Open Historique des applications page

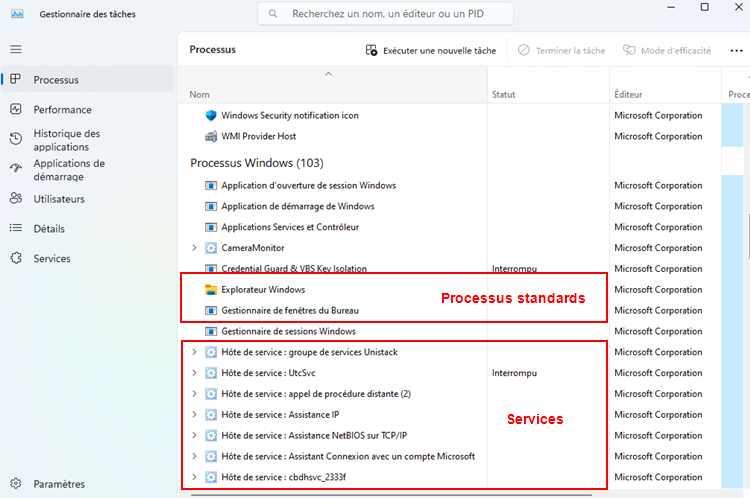(x=87, y=140)
